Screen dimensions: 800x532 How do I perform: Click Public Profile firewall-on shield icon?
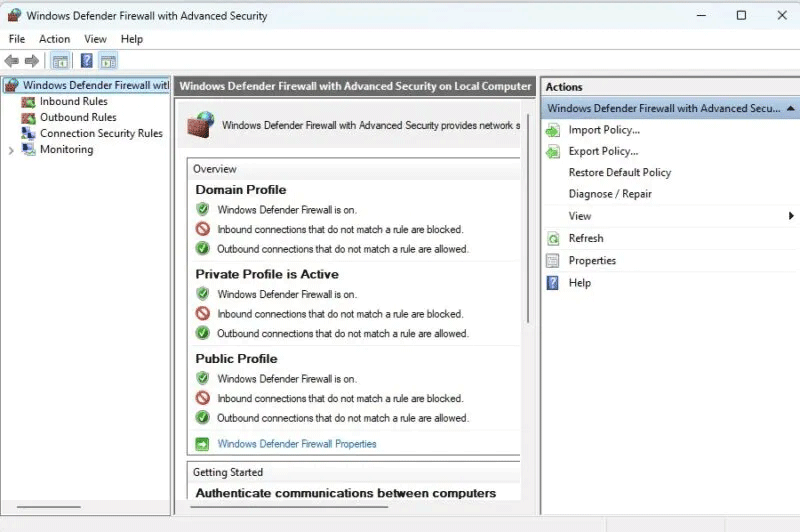(203, 378)
